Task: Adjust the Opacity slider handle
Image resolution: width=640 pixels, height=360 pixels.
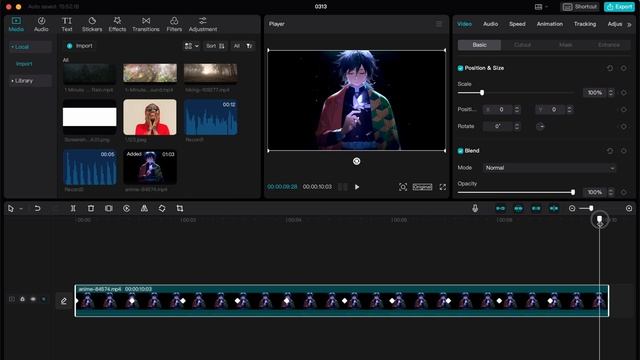Action: [x=573, y=192]
